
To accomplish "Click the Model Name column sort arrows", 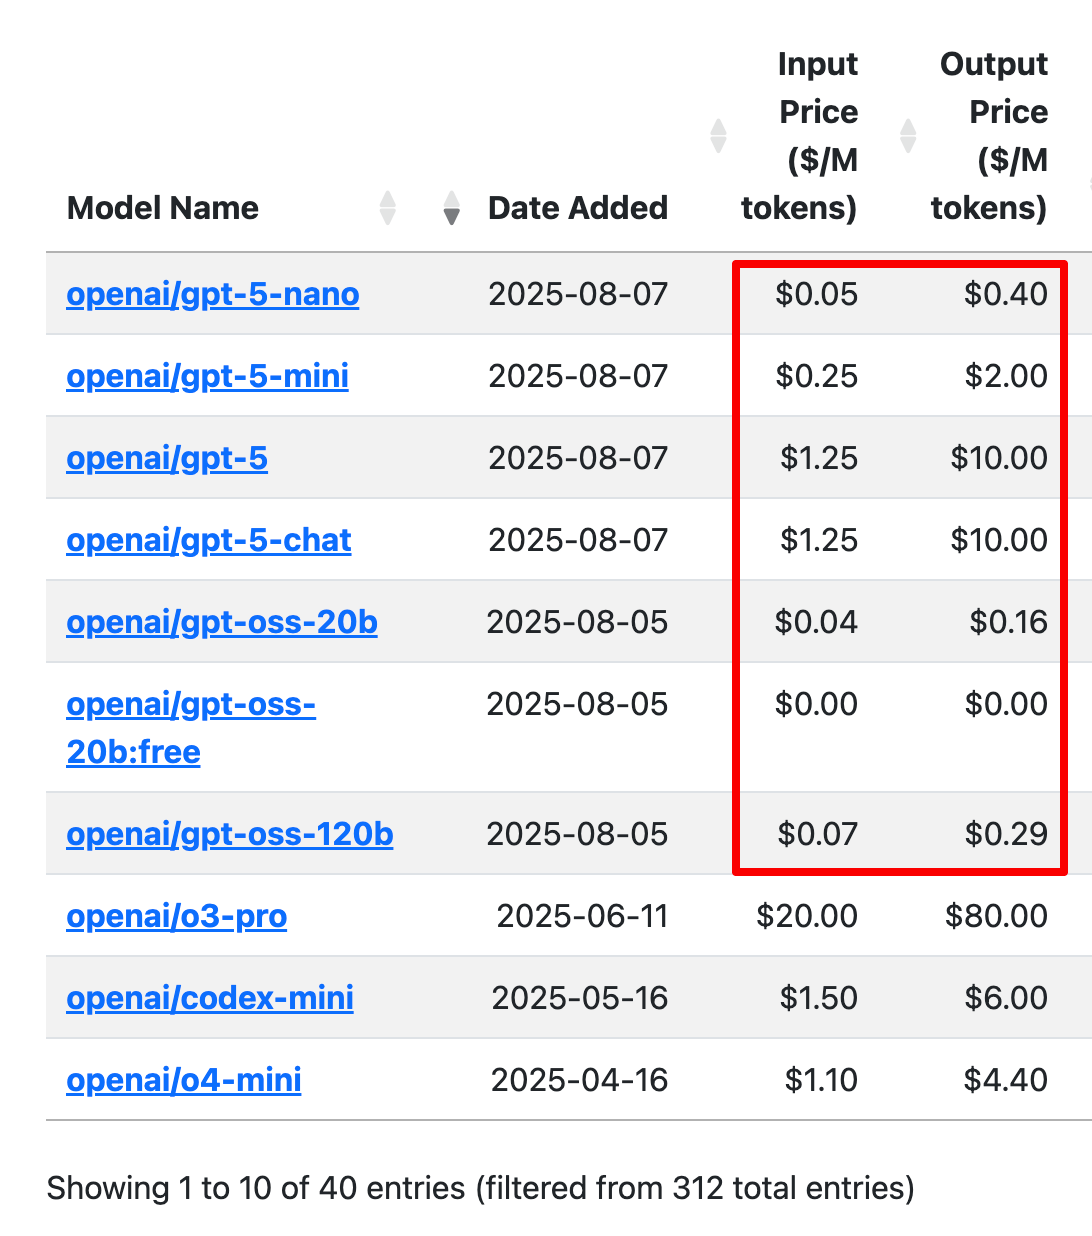I will click(x=388, y=208).
